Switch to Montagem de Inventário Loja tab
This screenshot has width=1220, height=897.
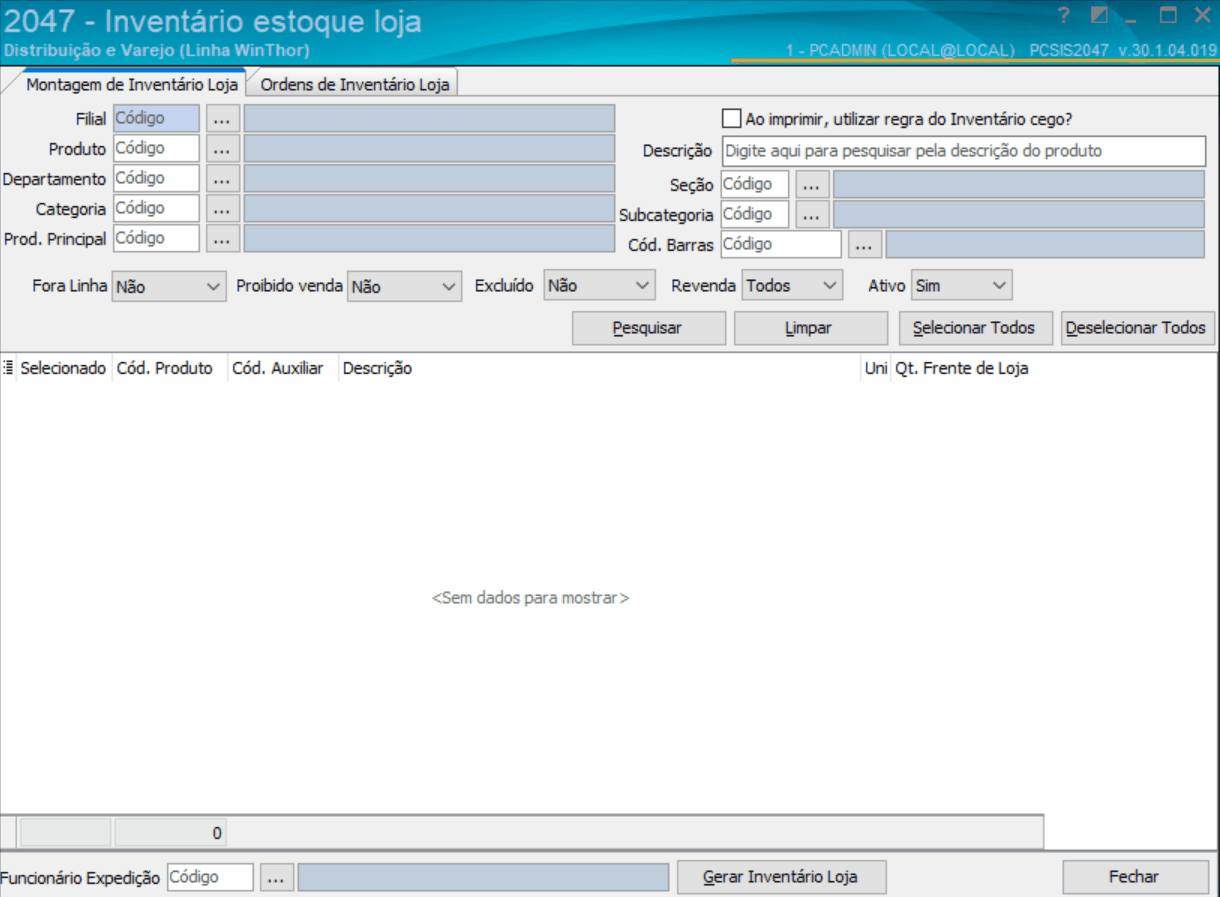coord(132,84)
